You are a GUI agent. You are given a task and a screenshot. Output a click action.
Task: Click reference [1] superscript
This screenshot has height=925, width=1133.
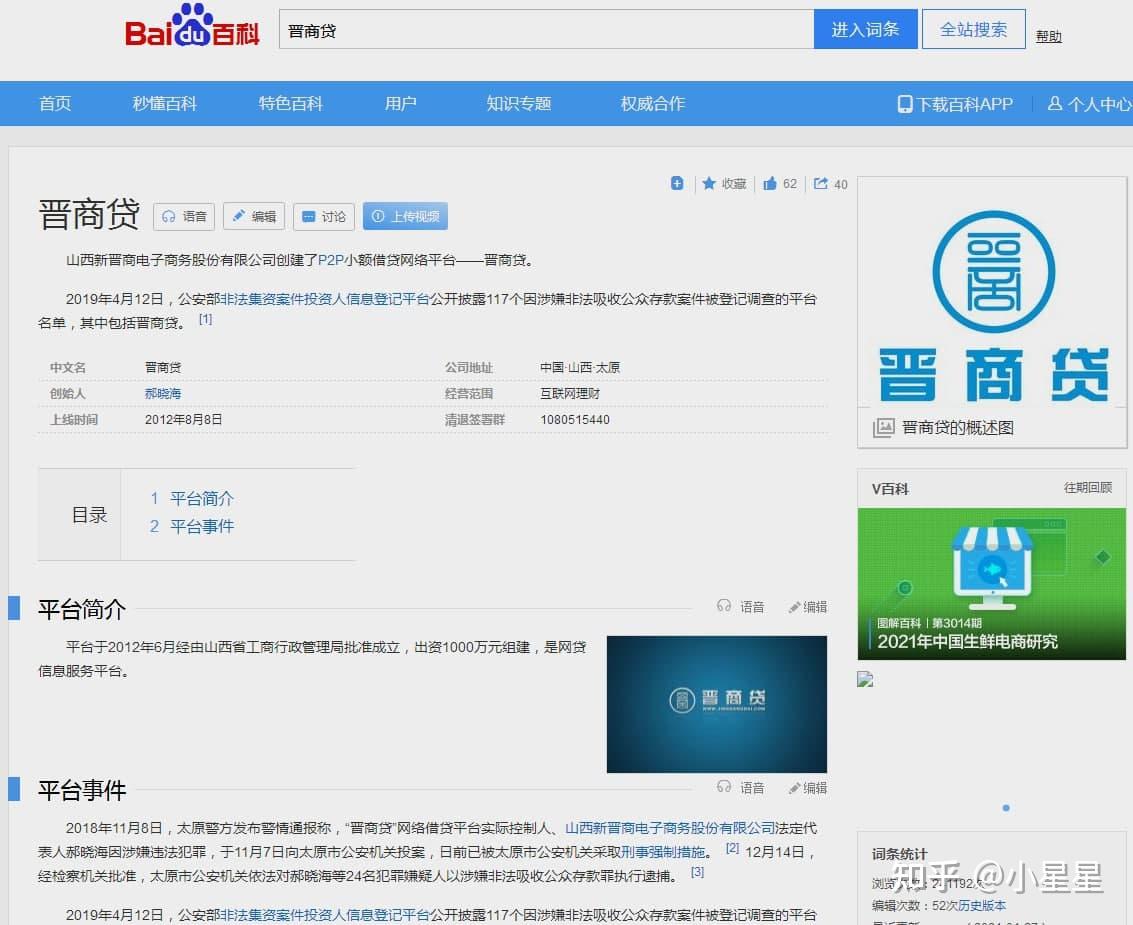[205, 319]
